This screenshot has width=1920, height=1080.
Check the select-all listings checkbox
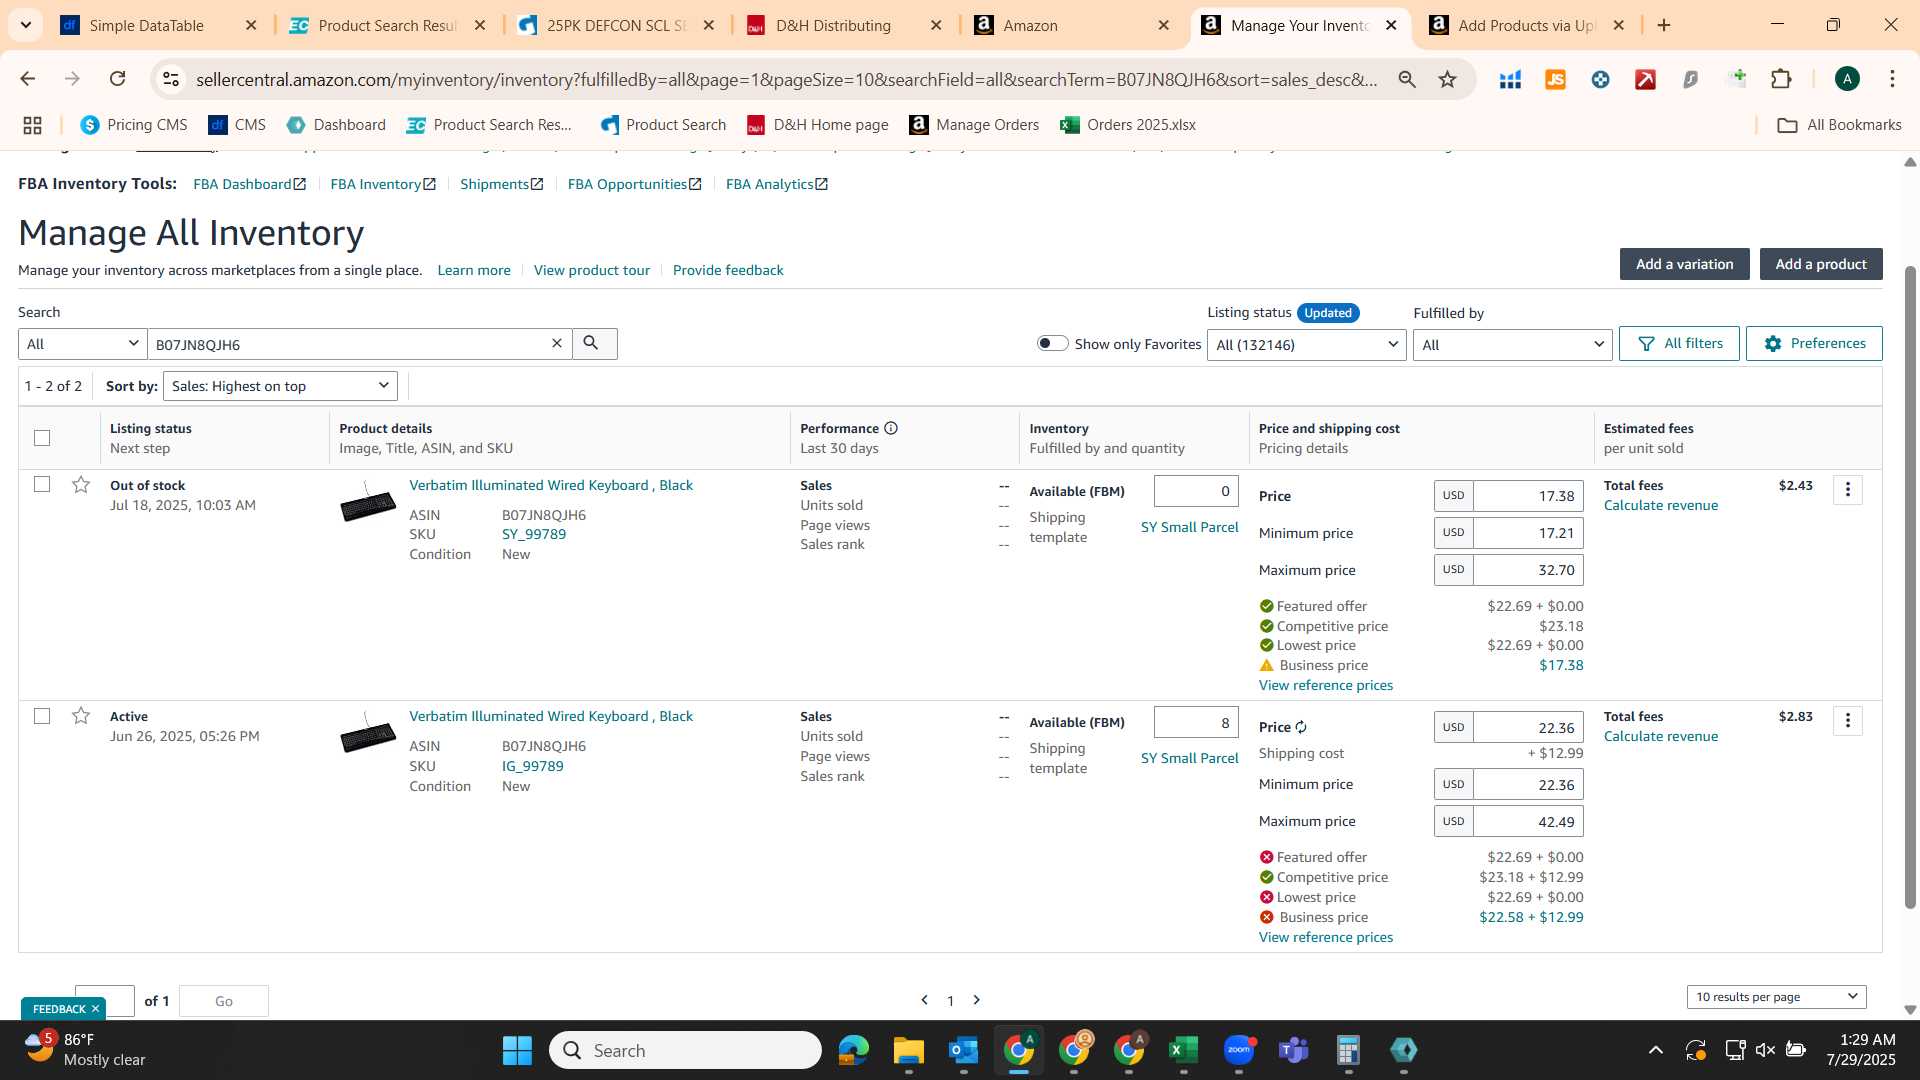pyautogui.click(x=42, y=438)
